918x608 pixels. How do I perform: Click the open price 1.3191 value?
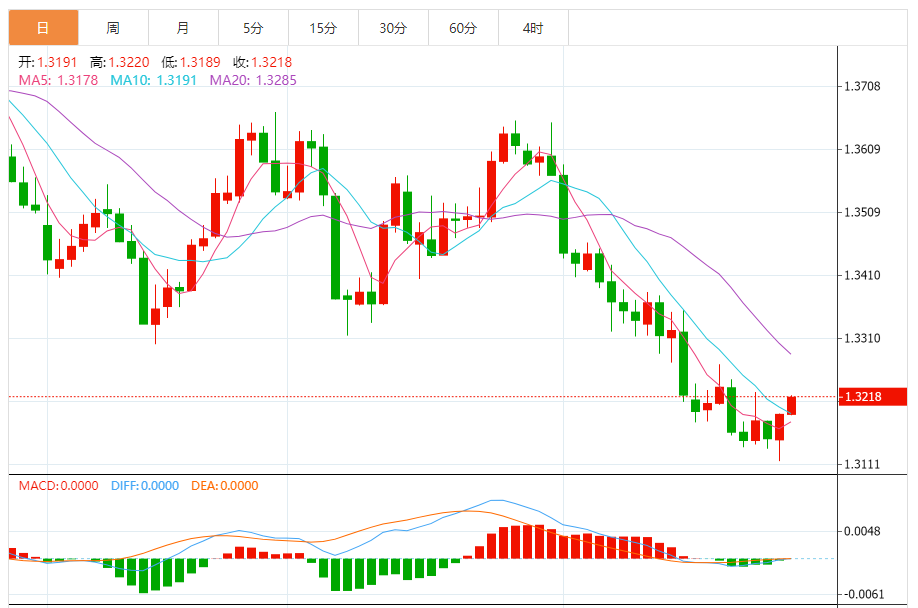(57, 62)
